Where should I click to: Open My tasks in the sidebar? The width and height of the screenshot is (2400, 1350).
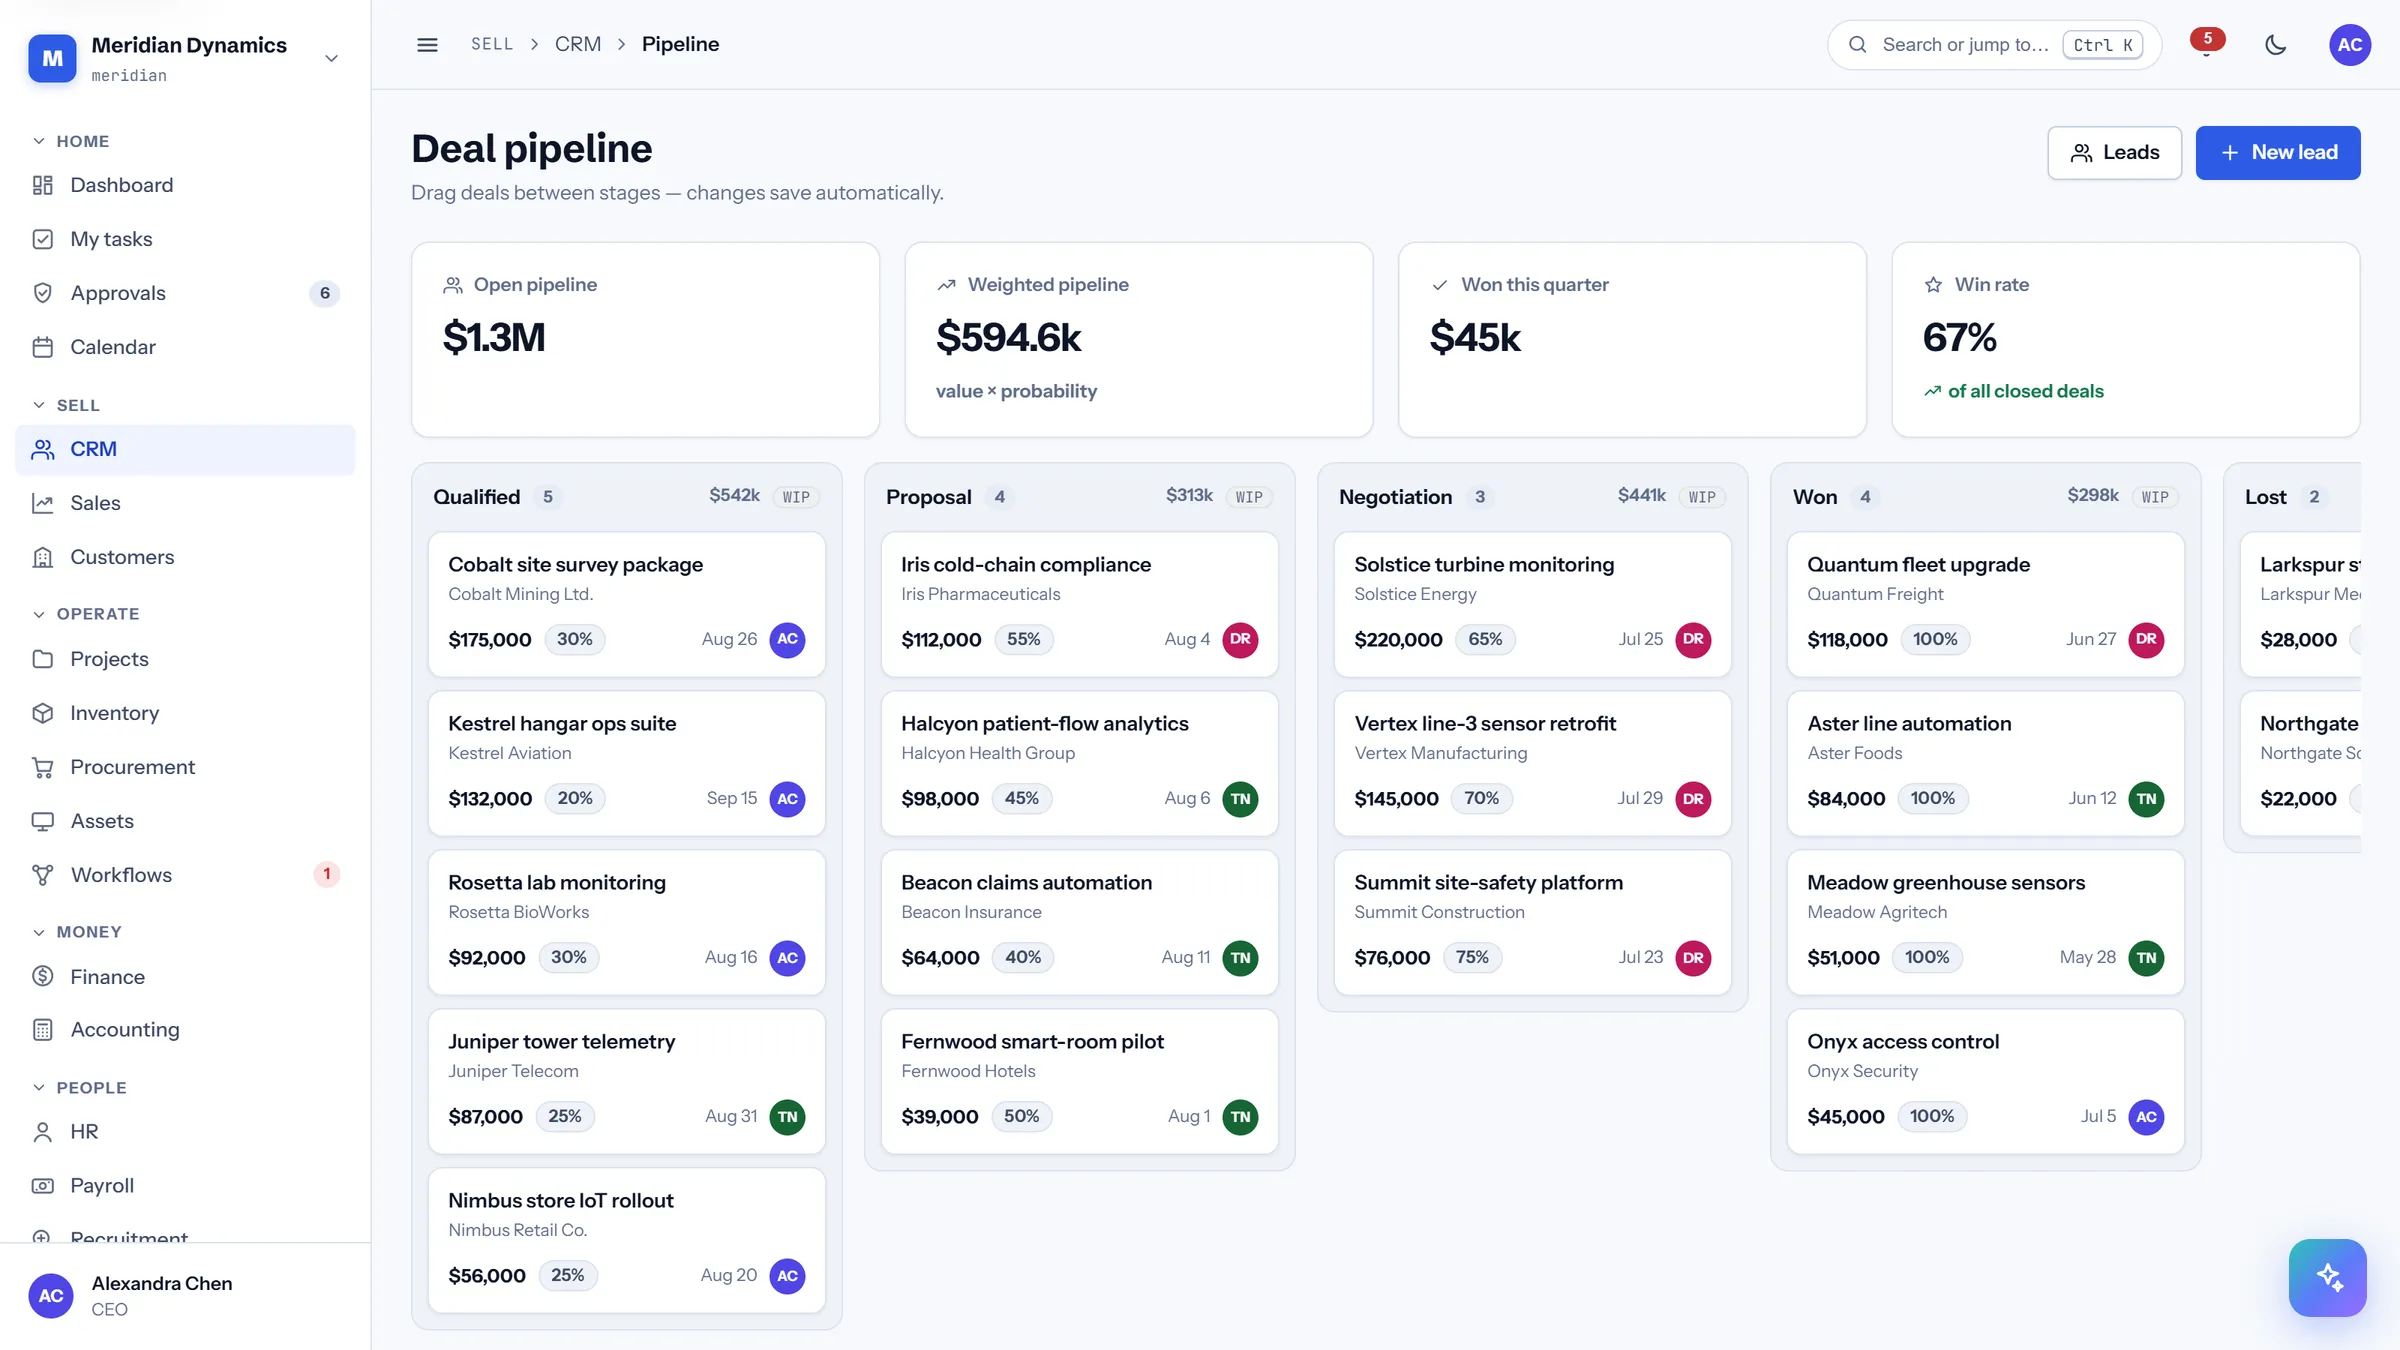(185, 239)
